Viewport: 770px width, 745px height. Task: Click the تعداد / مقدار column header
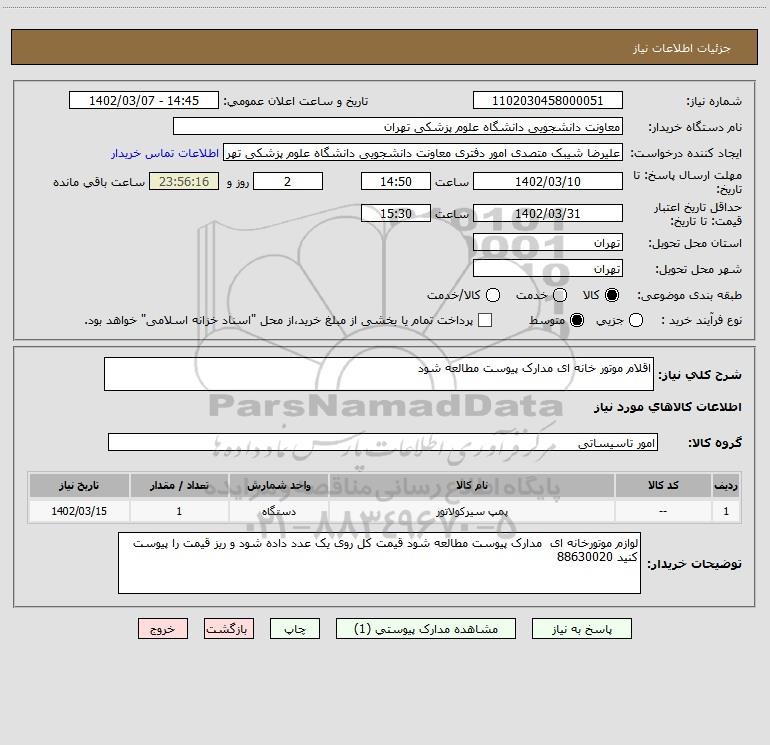[179, 485]
